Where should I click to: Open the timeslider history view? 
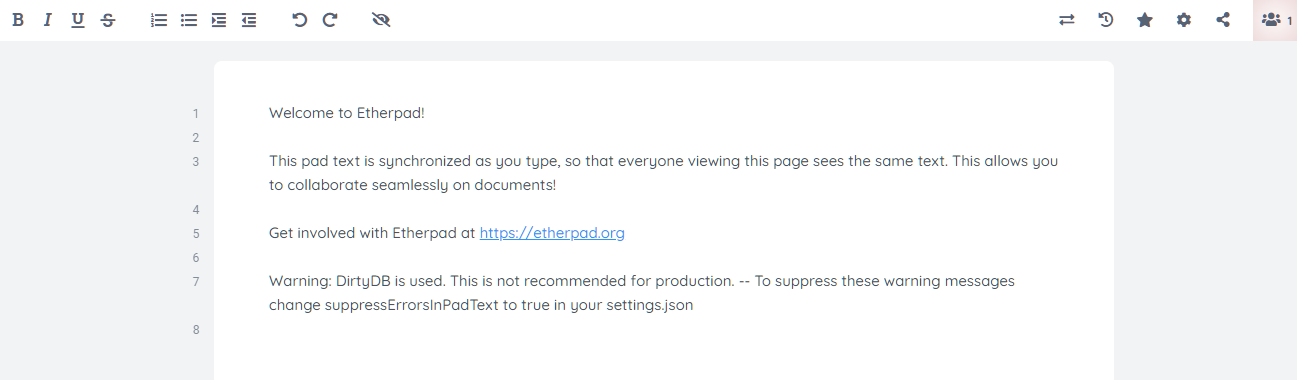click(x=1105, y=20)
